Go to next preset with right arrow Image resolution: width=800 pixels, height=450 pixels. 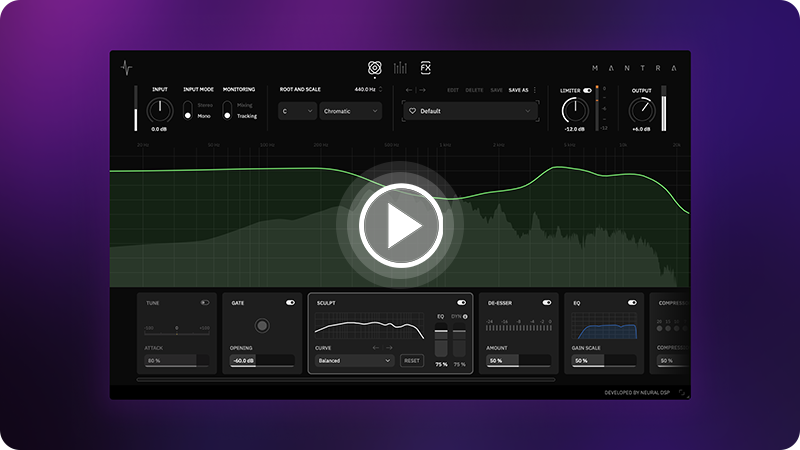click(x=422, y=90)
